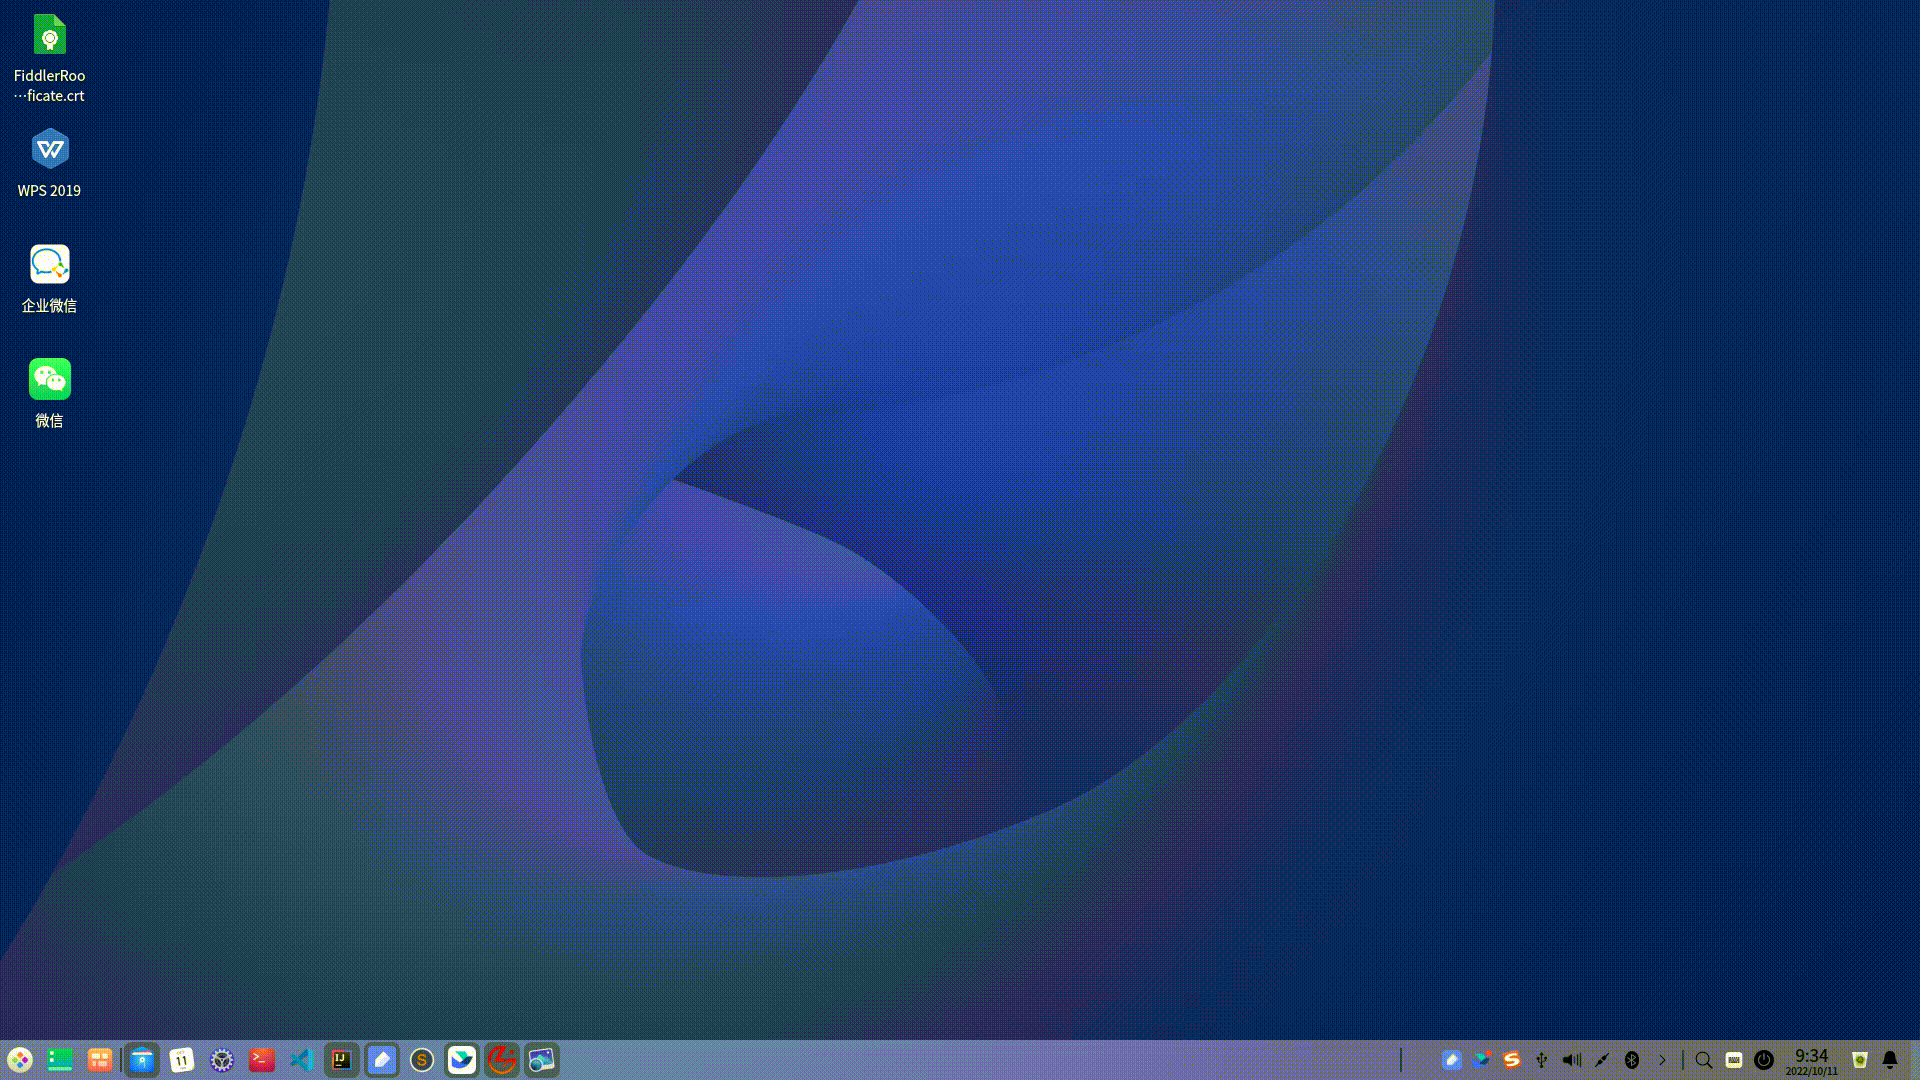
Task: Click the clock showing 9:34
Action: point(1811,1060)
